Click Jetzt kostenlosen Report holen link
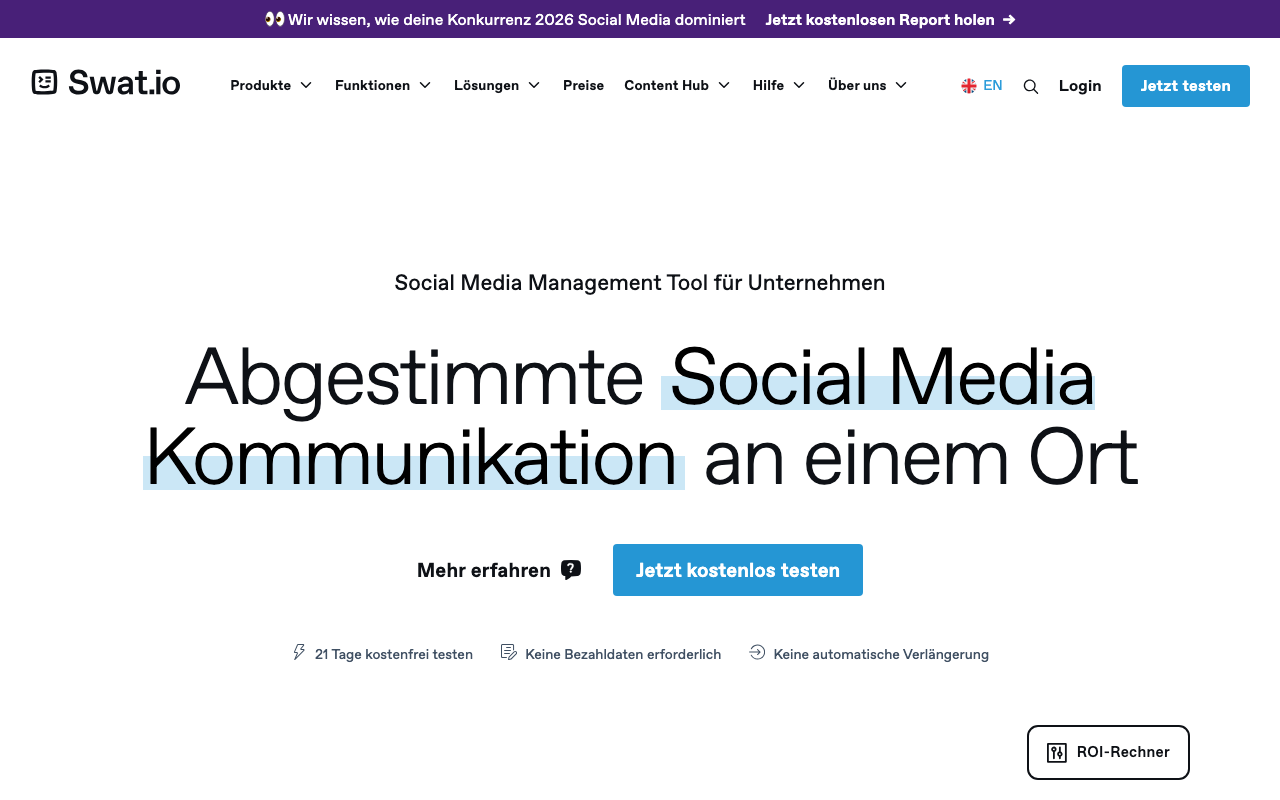This screenshot has height=800, width=1280. click(x=880, y=20)
